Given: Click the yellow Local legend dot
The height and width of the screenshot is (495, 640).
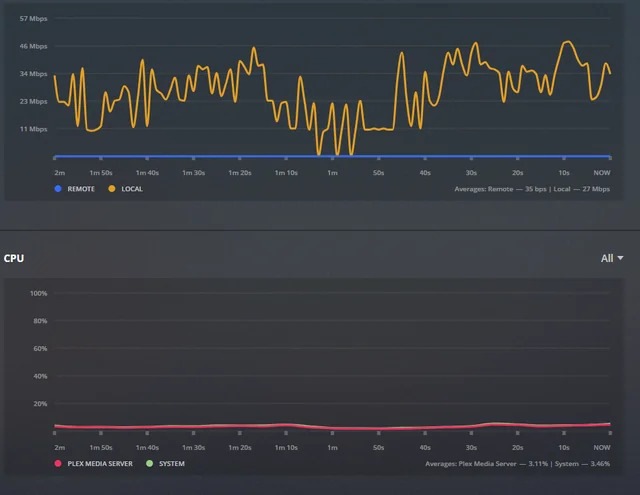Looking at the screenshot, I should 112,188.
